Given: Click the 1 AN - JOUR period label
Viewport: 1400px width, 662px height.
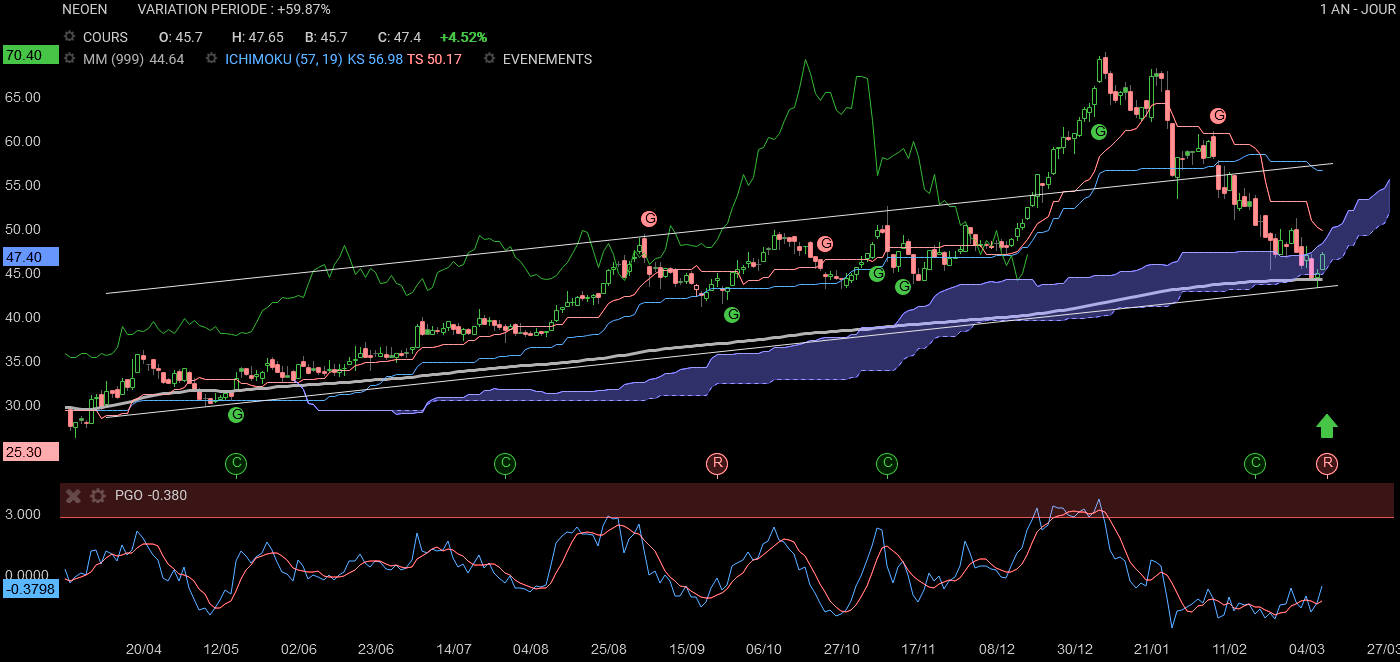Looking at the screenshot, I should (1357, 9).
